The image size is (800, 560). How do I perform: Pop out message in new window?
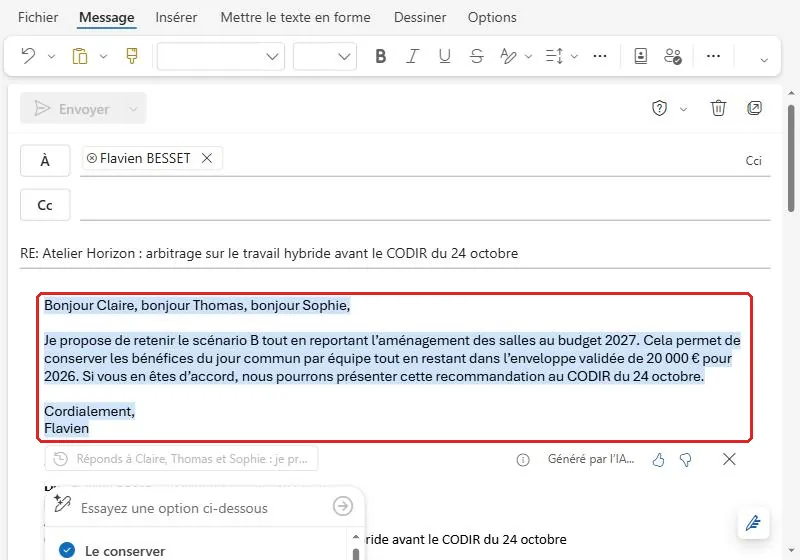coord(754,108)
